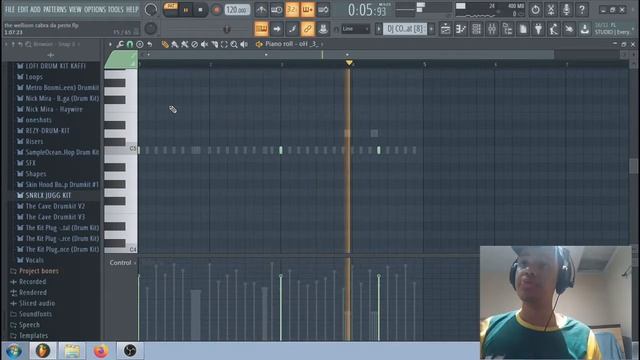Open the Tempo tapper icon
640x360 pixels.
click(x=554, y=29)
